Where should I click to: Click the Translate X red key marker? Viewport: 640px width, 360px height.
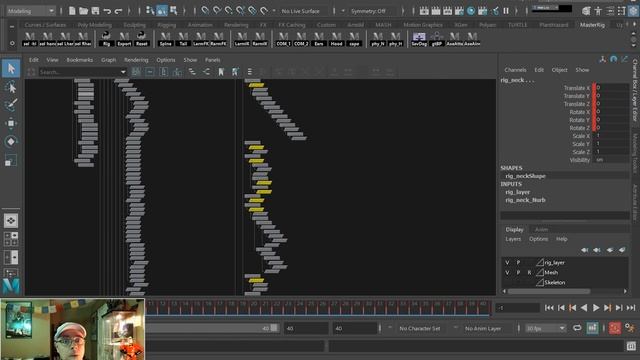pyautogui.click(x=594, y=88)
